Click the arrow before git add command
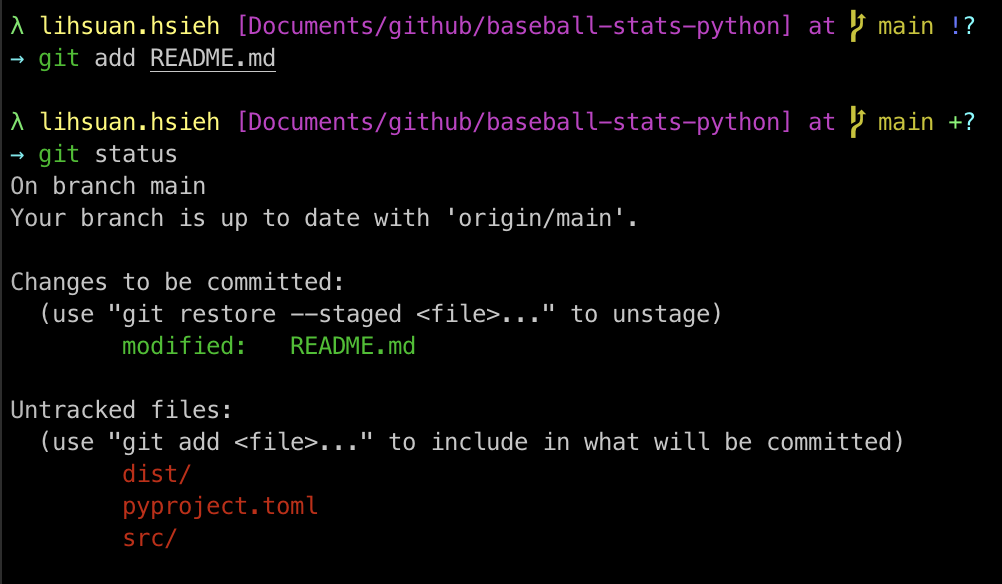1002x584 pixels. pyautogui.click(x=17, y=59)
